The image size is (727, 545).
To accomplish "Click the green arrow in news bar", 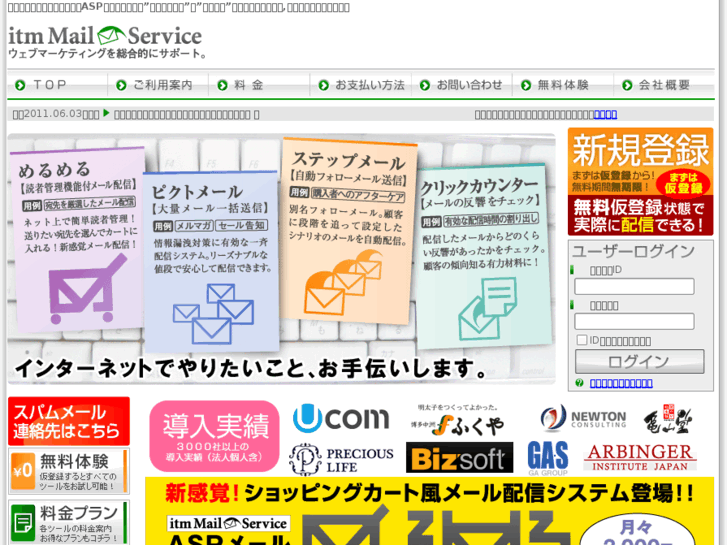I will tap(106, 113).
